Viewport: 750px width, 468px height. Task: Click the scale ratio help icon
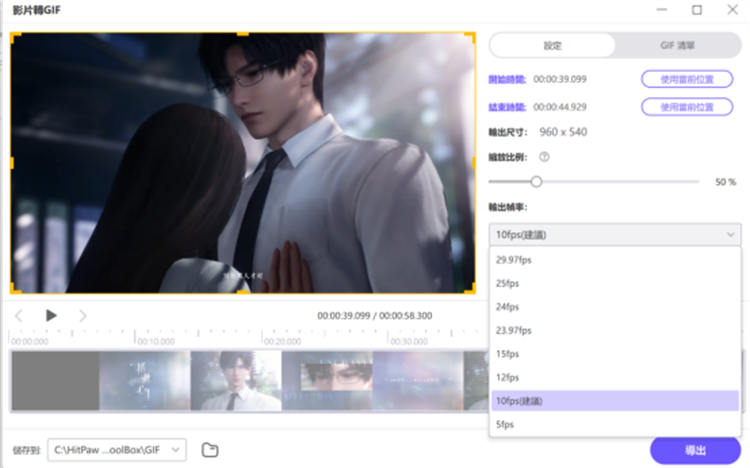coord(544,157)
